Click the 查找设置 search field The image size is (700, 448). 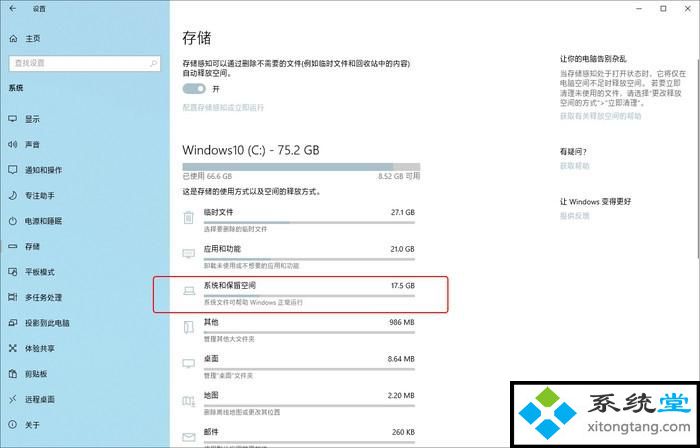[x=84, y=63]
